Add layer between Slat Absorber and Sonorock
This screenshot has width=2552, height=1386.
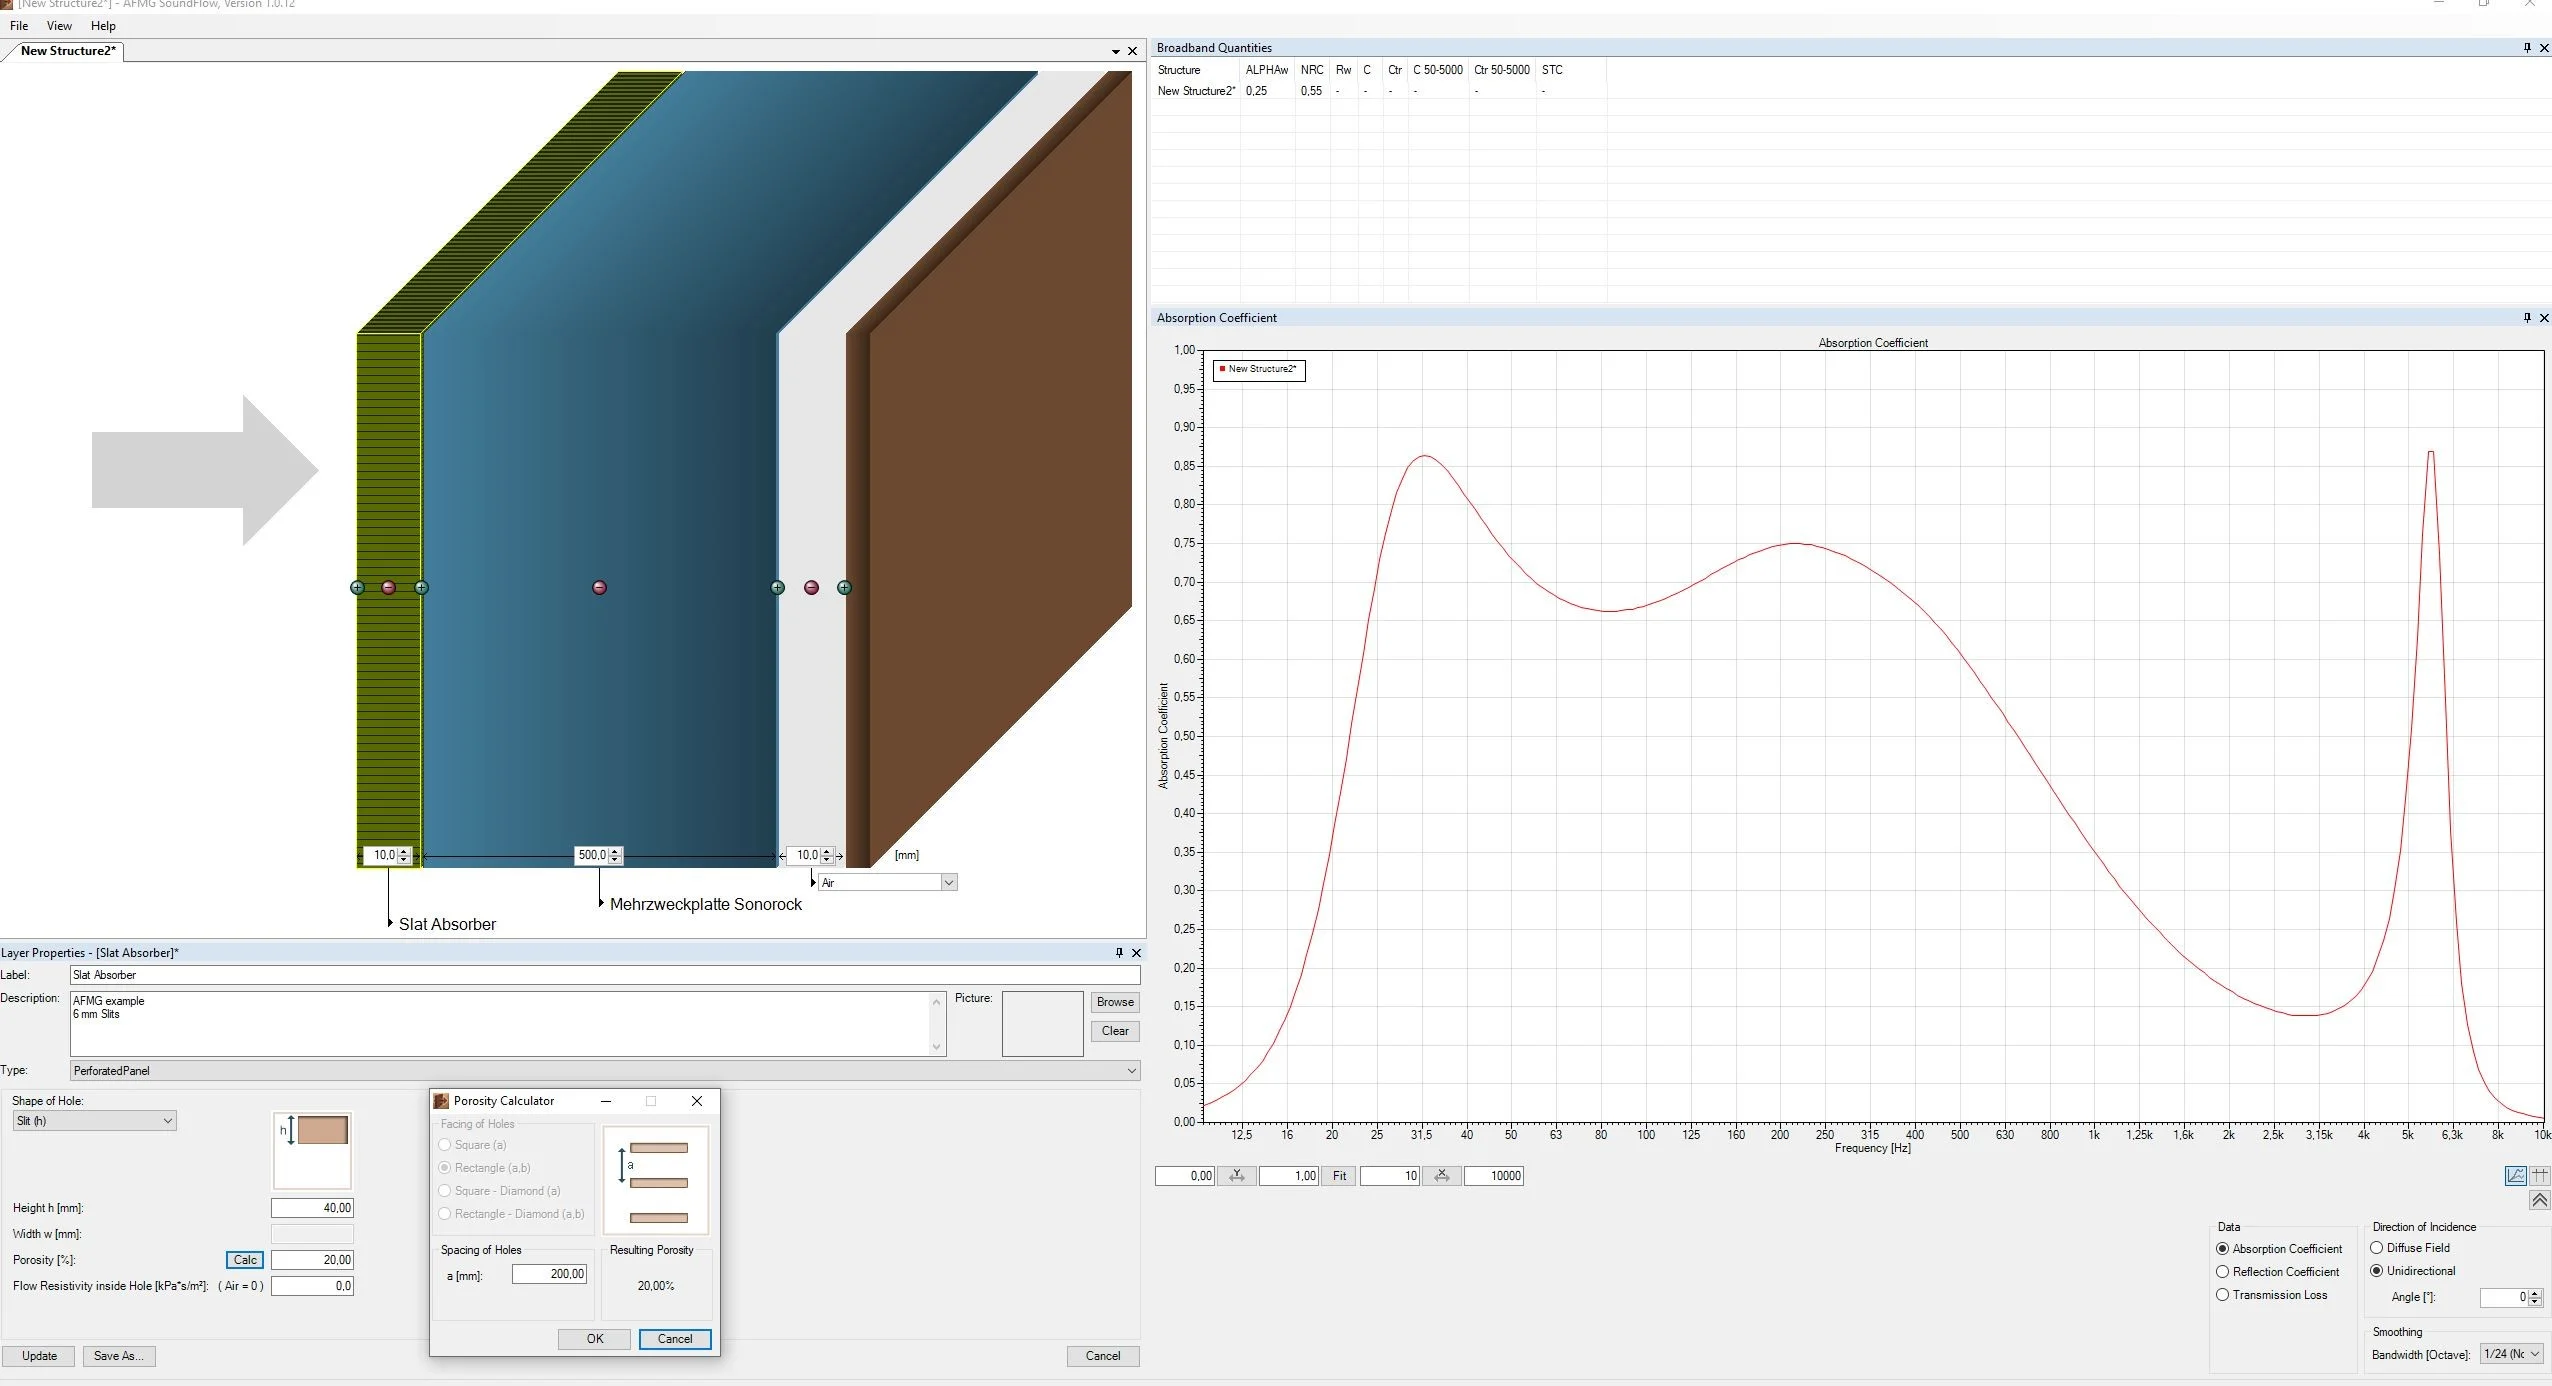point(421,587)
